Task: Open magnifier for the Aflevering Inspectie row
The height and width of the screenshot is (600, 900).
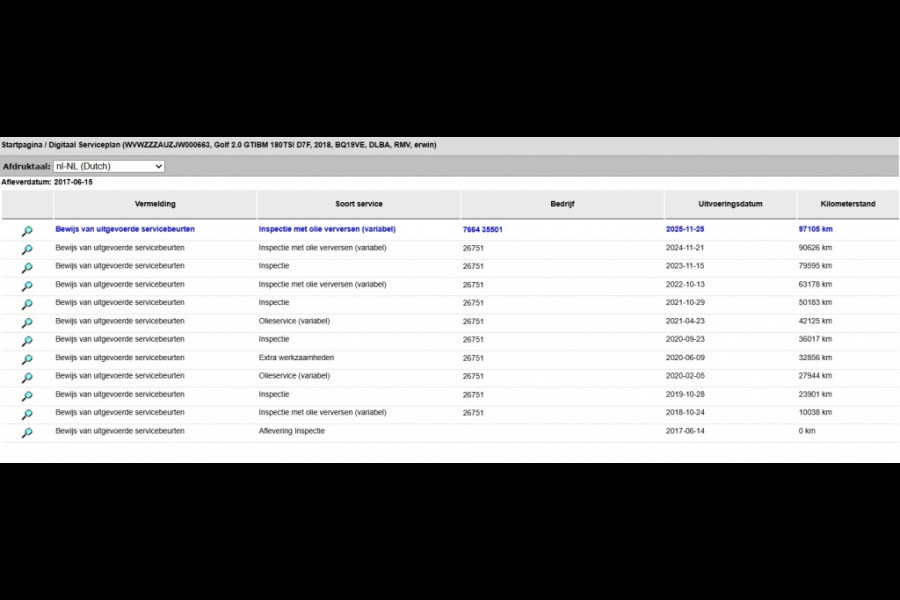Action: point(27,433)
